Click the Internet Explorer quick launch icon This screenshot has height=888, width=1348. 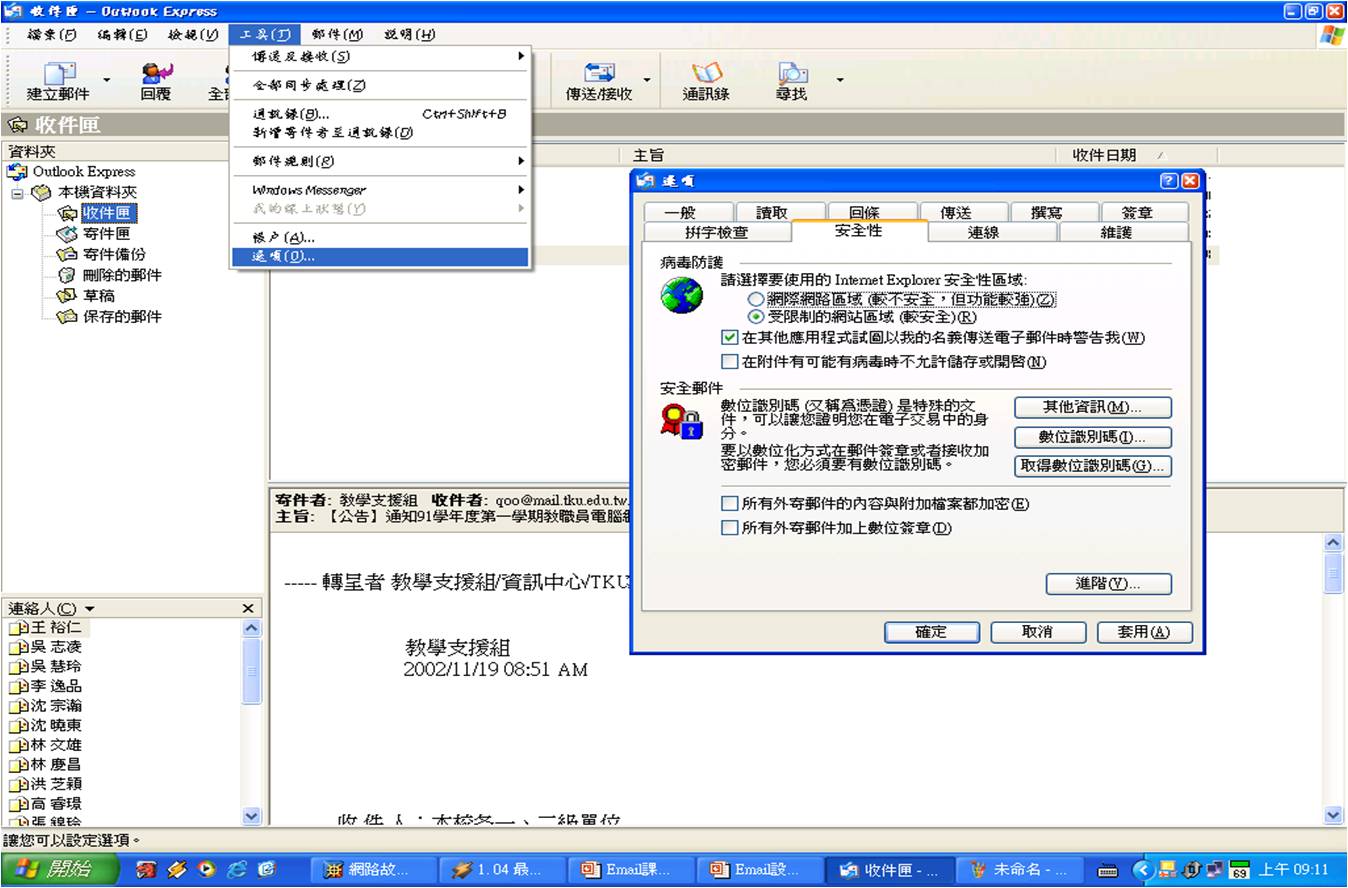pyautogui.click(x=237, y=869)
